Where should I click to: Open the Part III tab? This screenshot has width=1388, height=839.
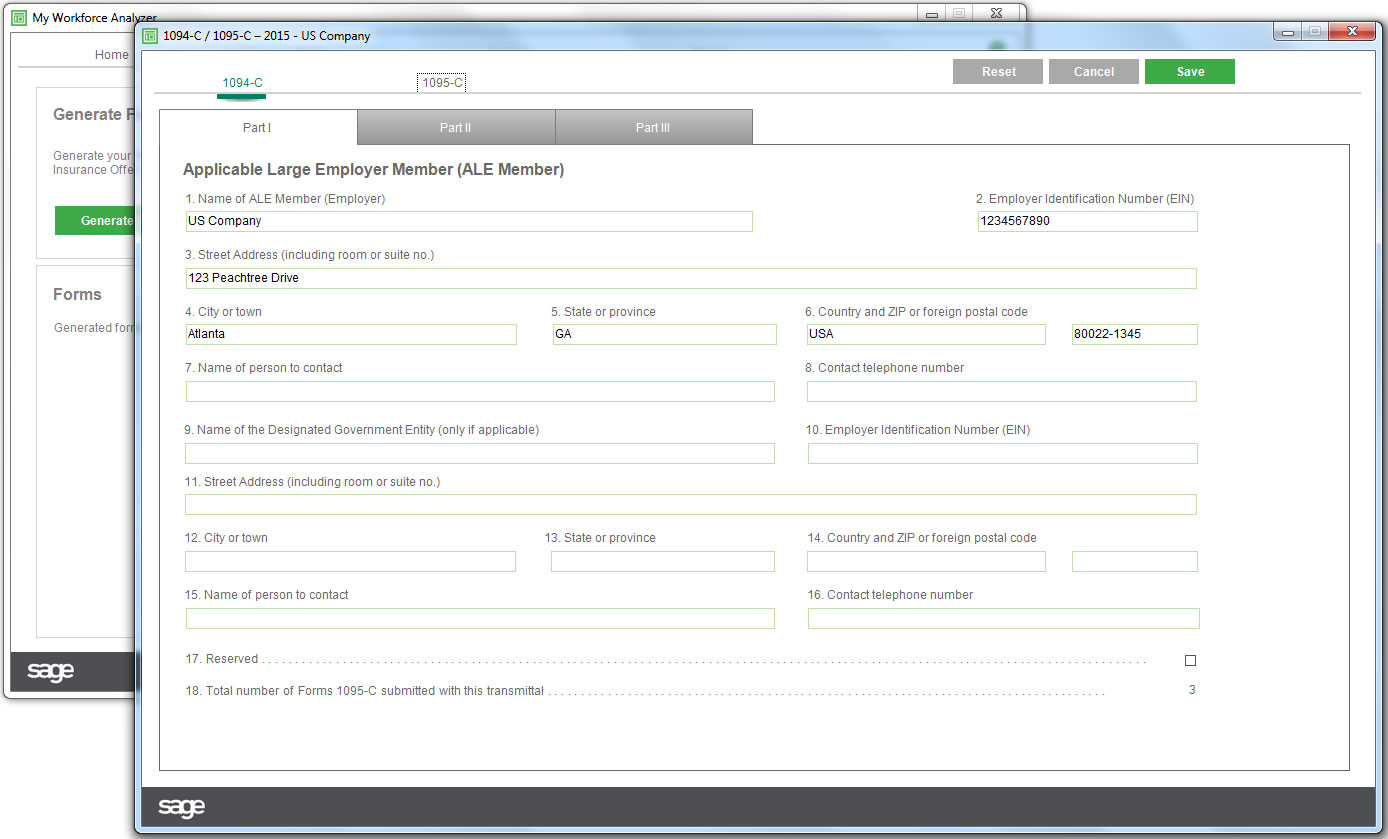tap(653, 127)
